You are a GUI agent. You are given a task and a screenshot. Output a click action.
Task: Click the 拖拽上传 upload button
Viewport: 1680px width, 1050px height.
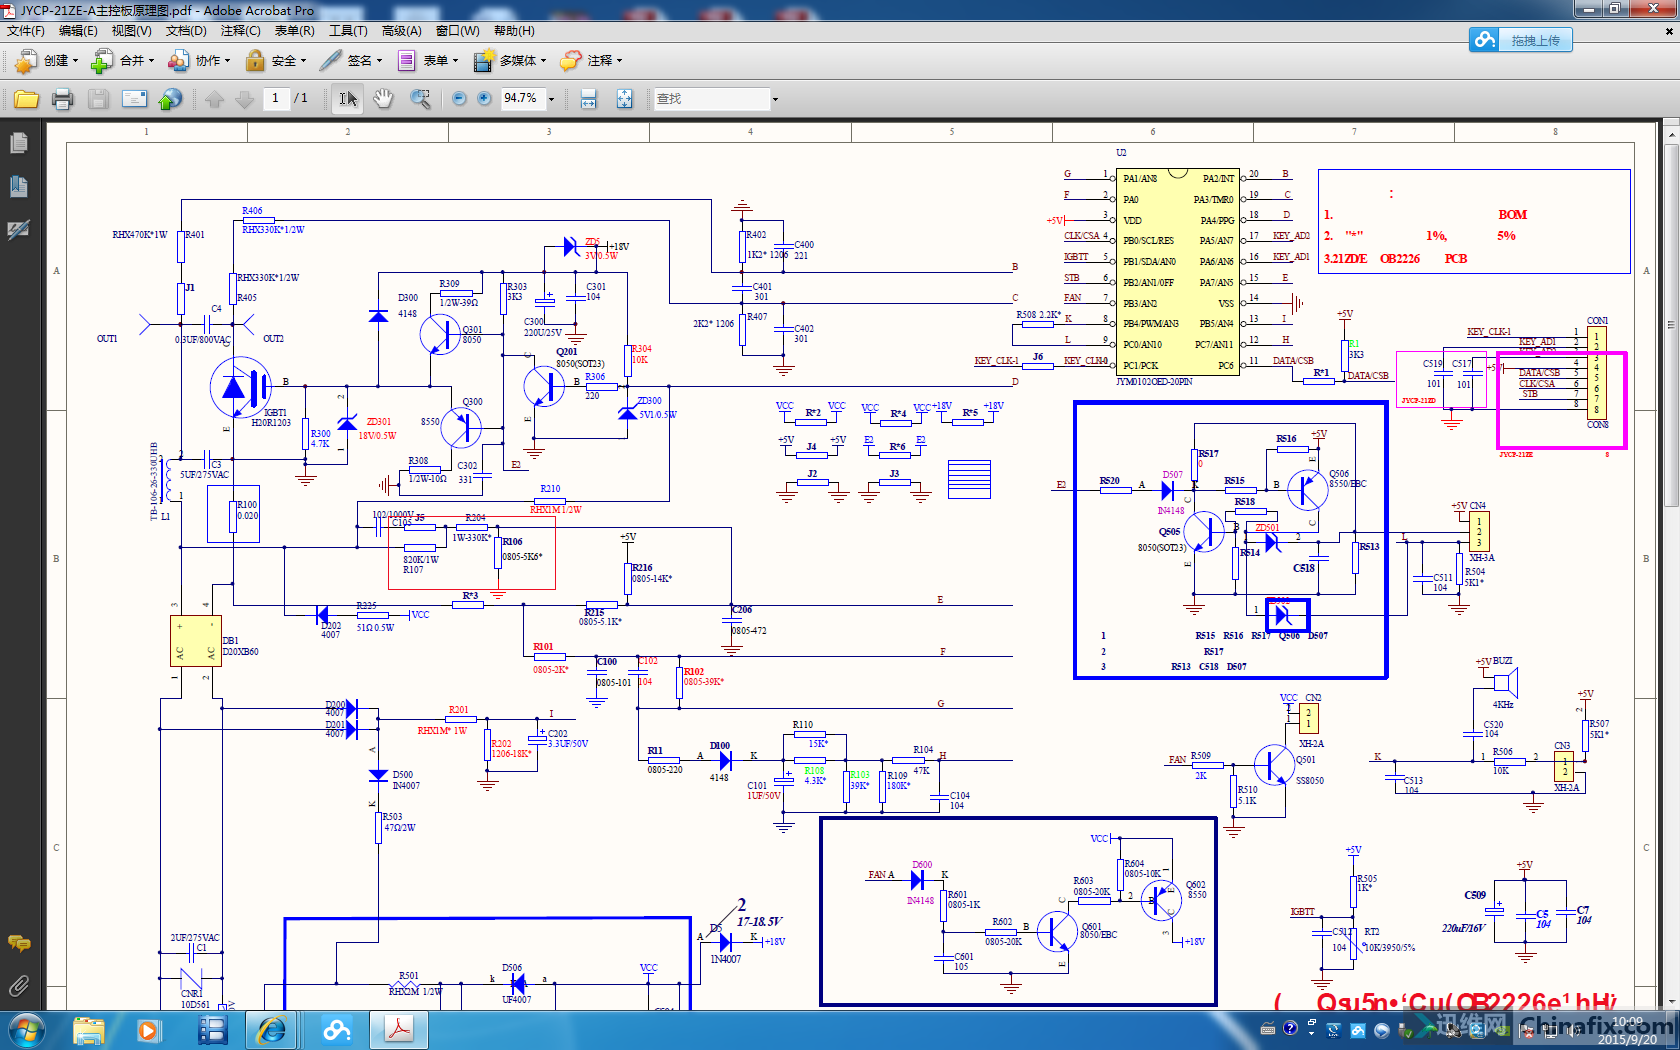(x=1520, y=40)
